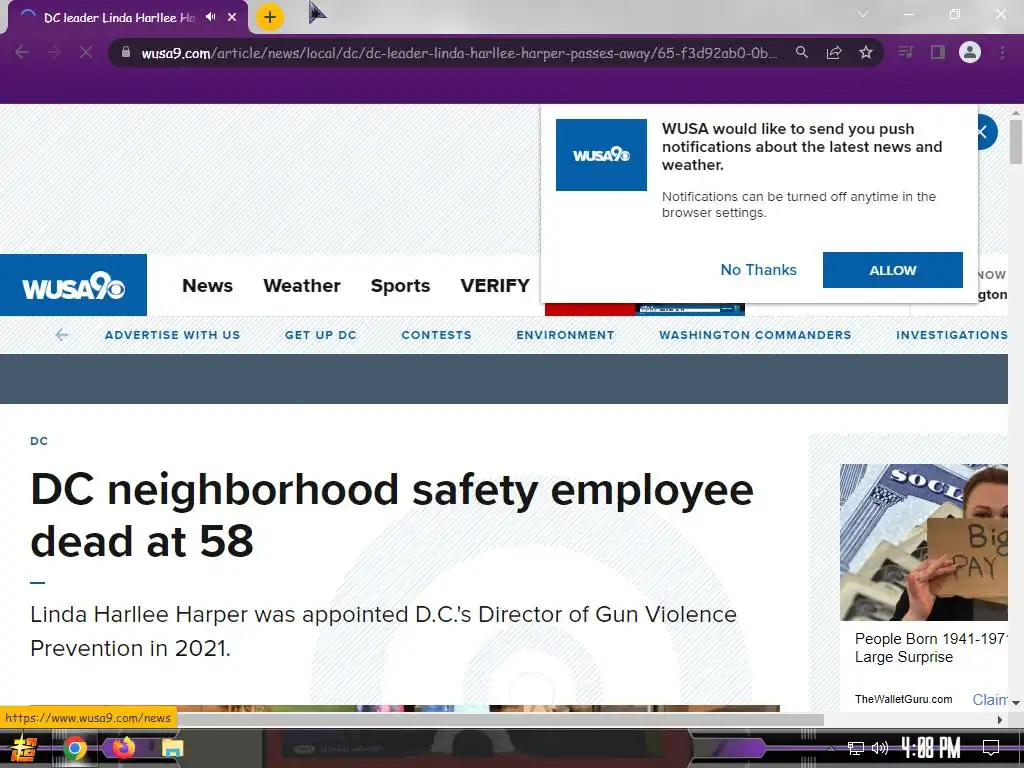Open the Social Security ad image
This screenshot has height=768, width=1024.
[923, 542]
